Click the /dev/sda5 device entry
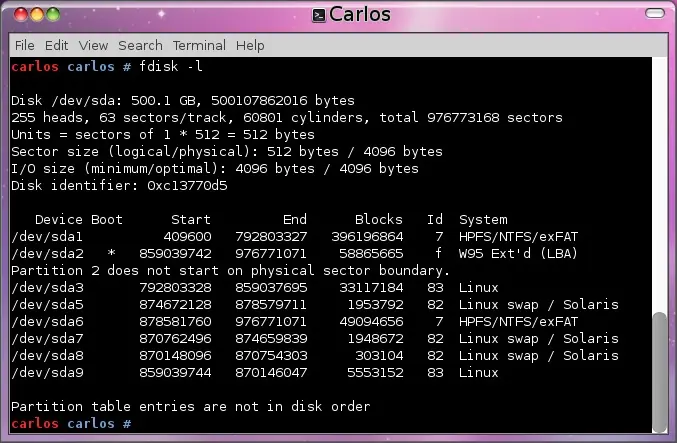Screen dimensions: 677x443 [x=47, y=304]
